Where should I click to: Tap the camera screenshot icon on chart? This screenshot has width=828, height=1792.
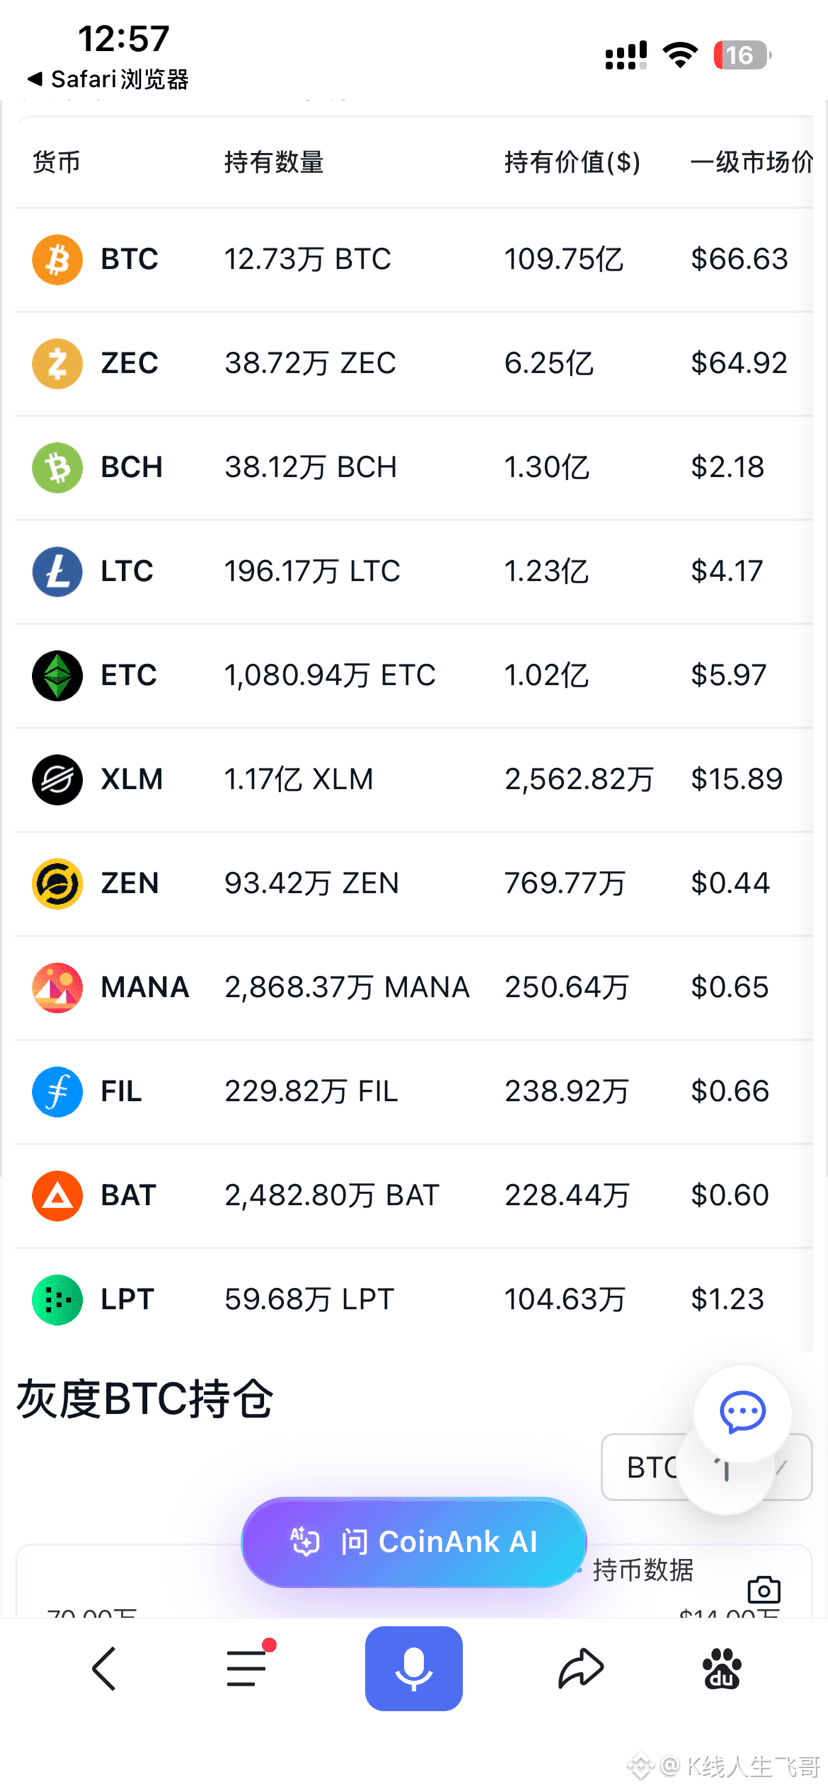764,1589
